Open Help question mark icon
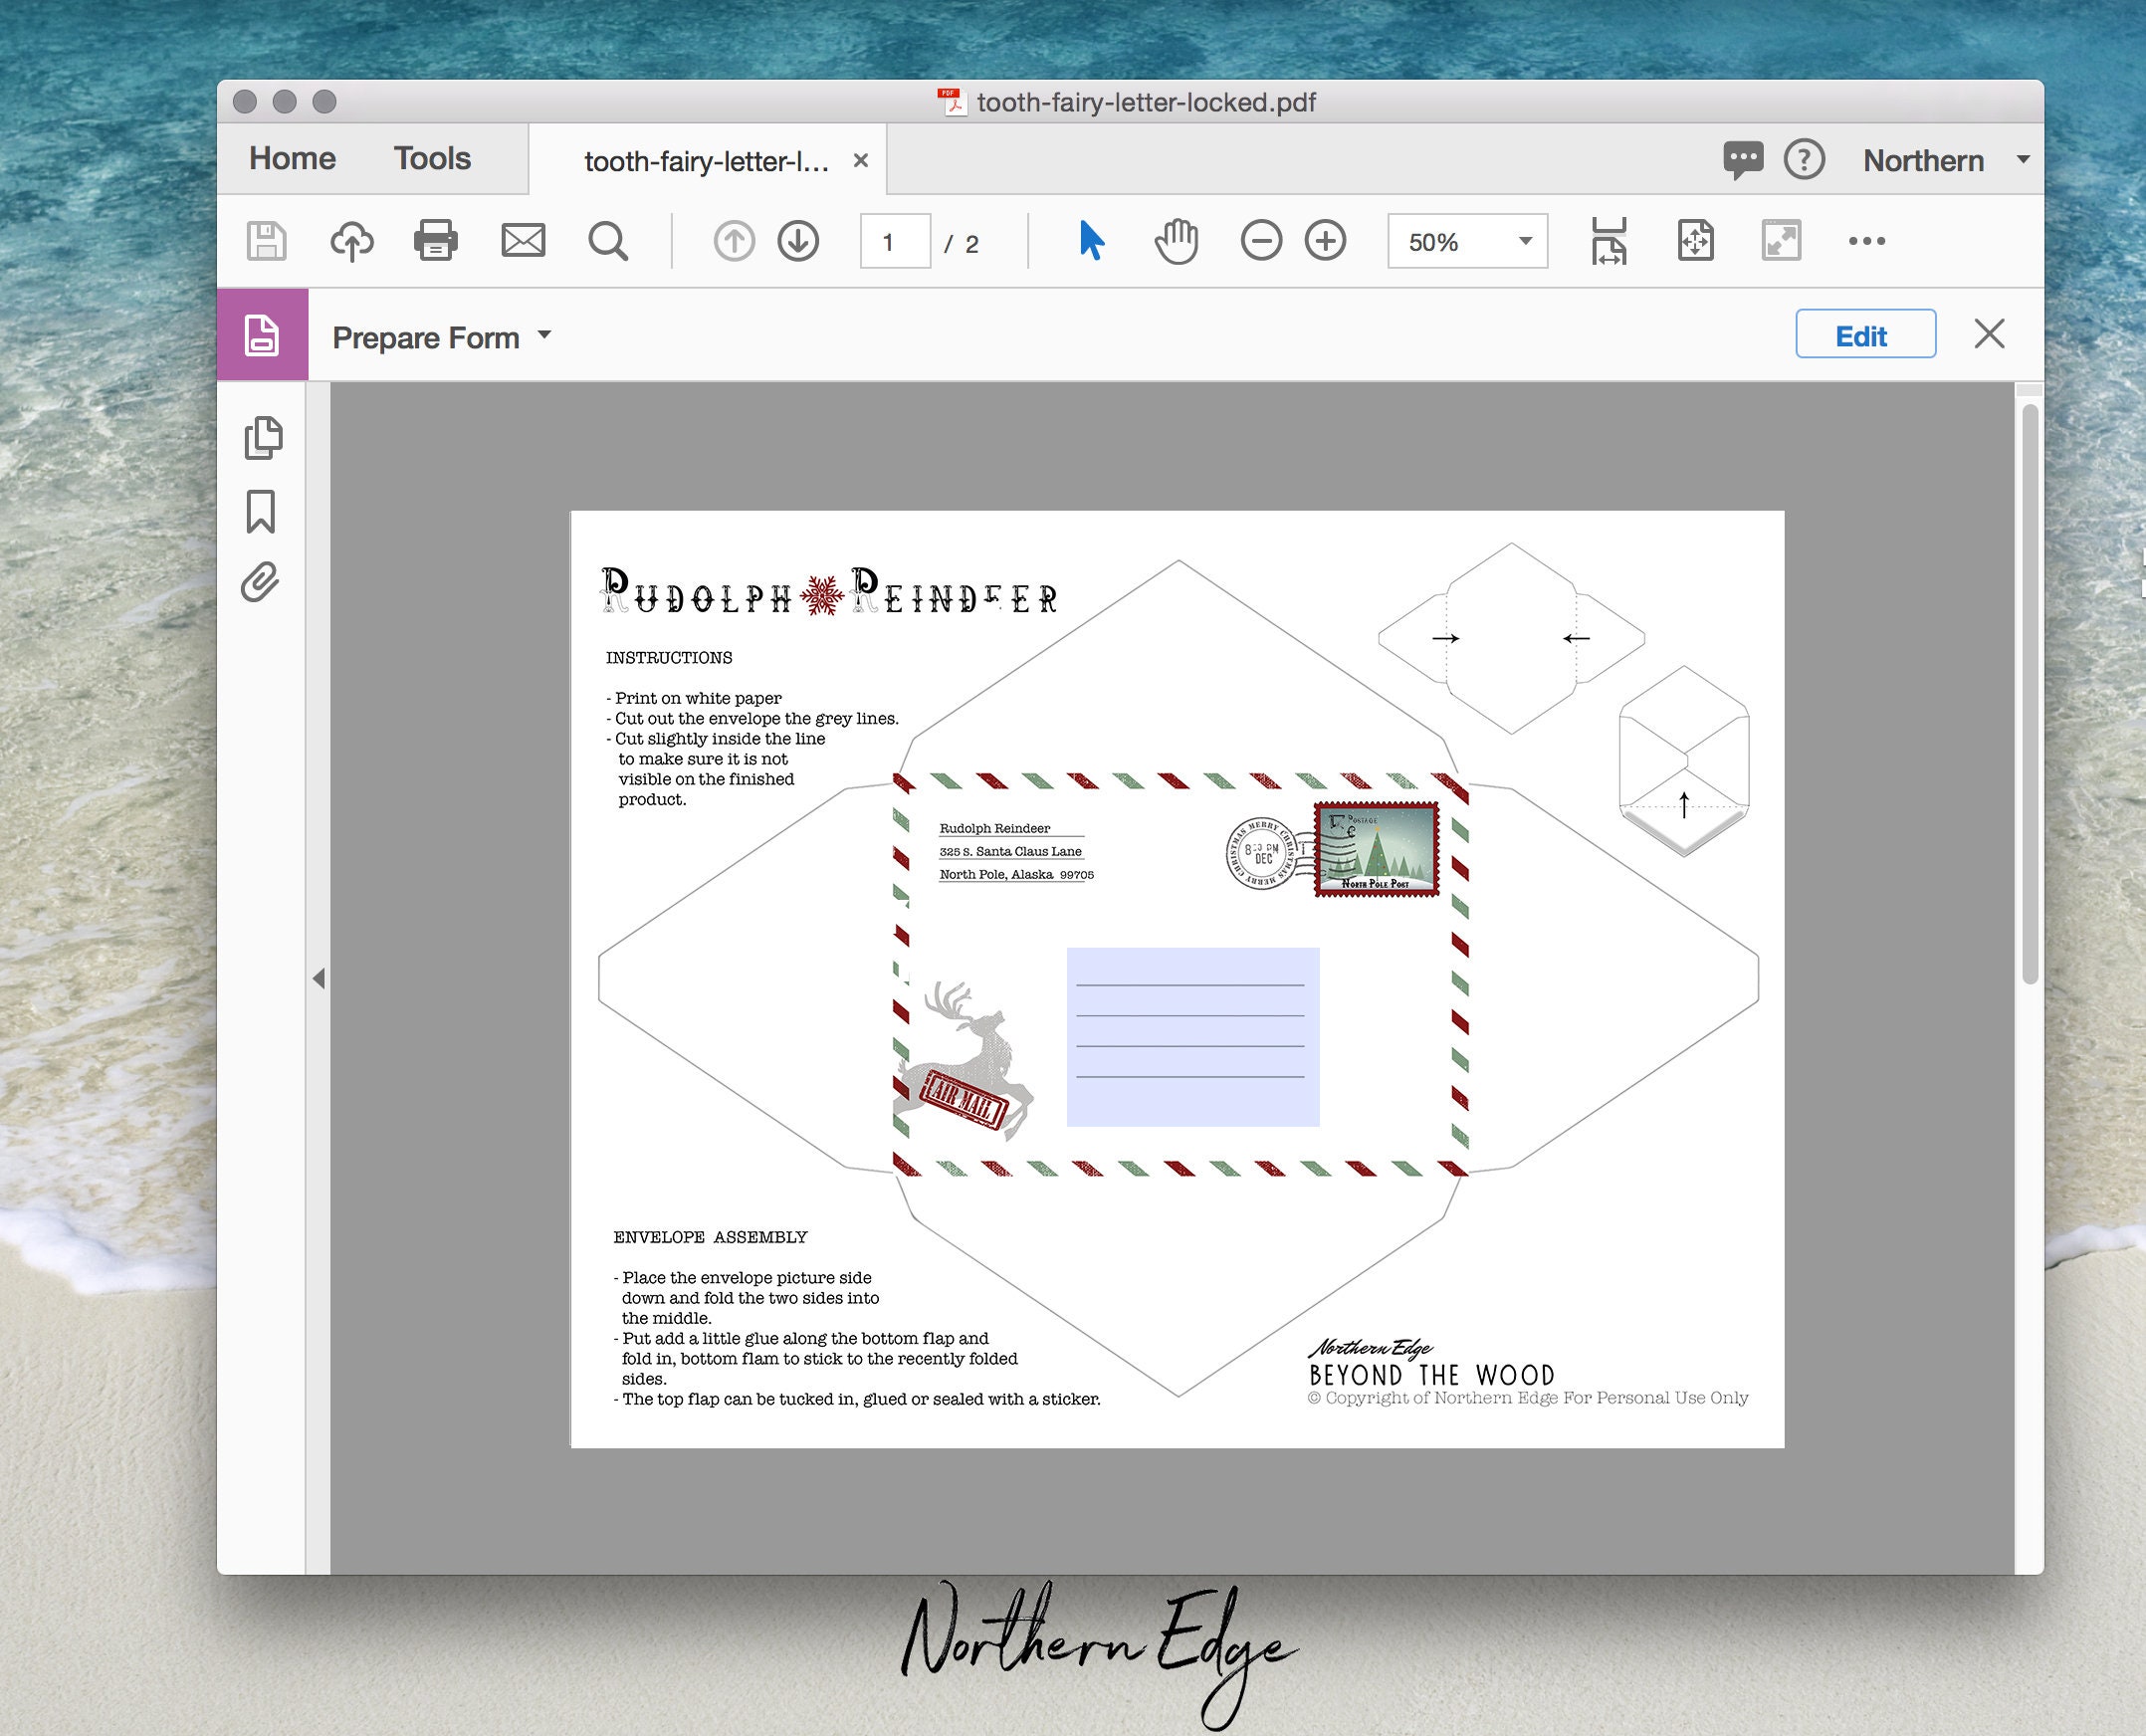 click(1805, 160)
